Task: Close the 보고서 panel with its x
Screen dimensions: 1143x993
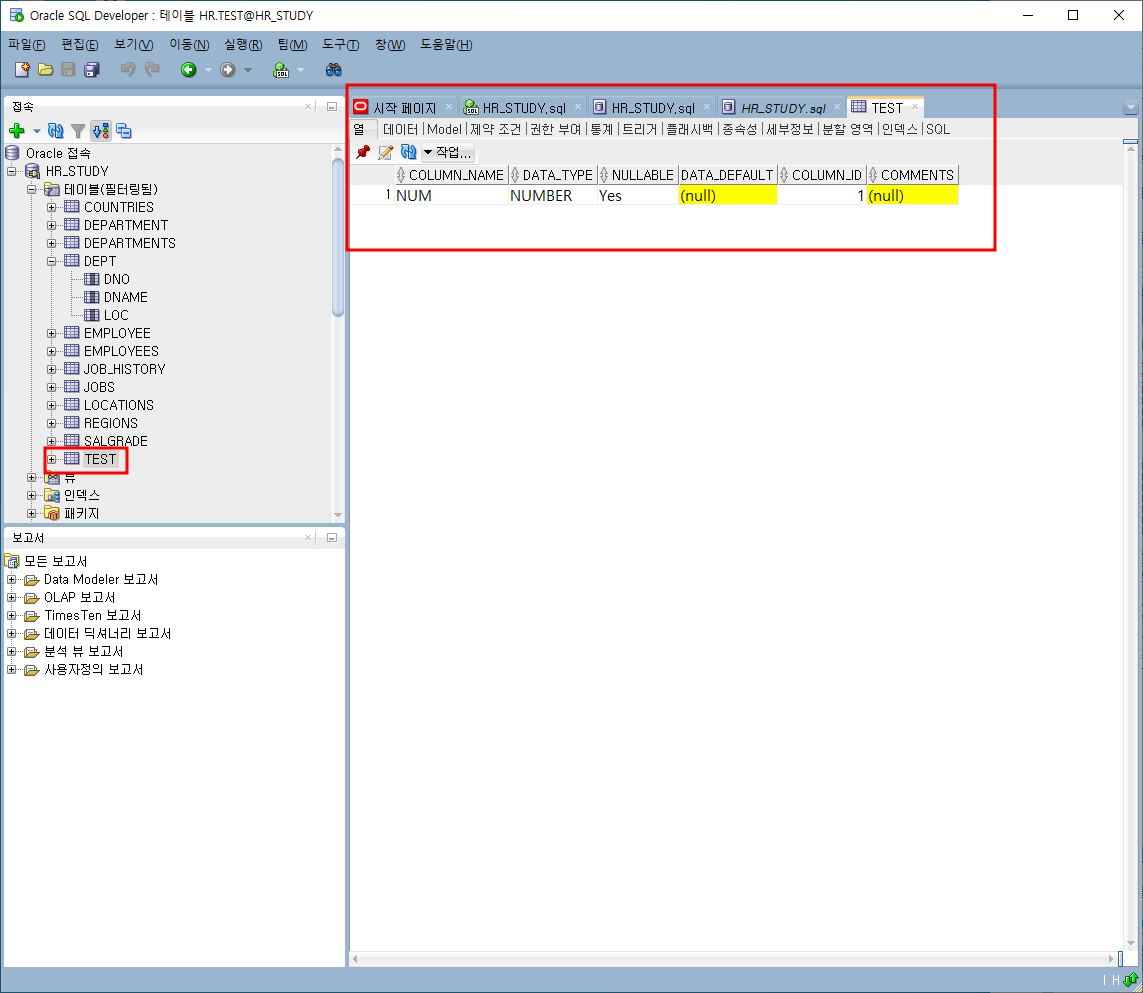Action: pyautogui.click(x=308, y=537)
